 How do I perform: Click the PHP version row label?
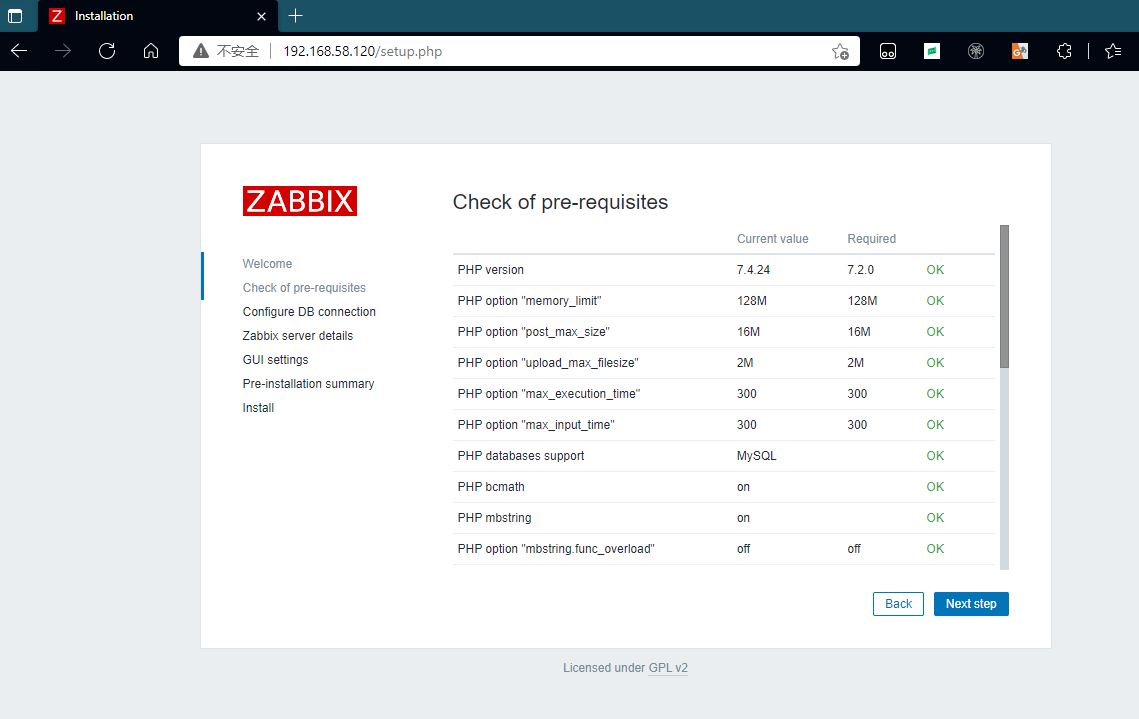coord(490,269)
